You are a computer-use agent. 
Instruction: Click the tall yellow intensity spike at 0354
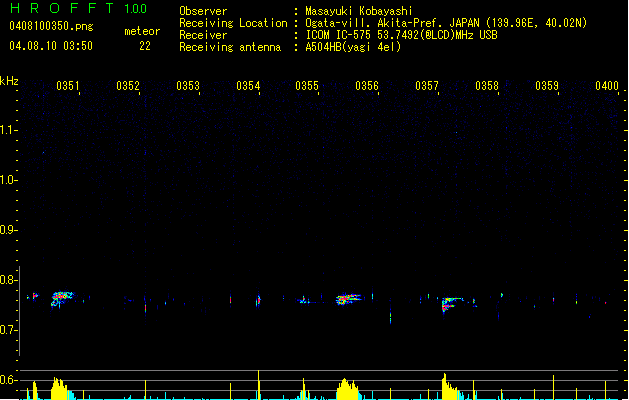(259, 385)
